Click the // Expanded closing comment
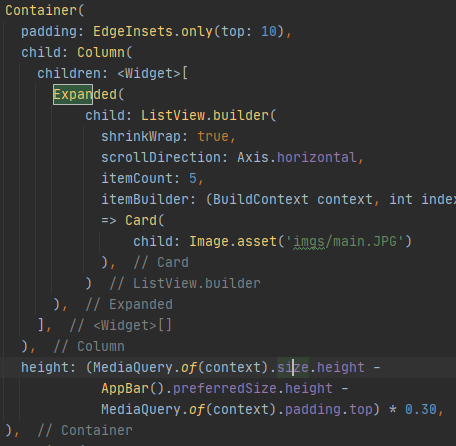Screen dimensions: 456x446 click(129, 304)
